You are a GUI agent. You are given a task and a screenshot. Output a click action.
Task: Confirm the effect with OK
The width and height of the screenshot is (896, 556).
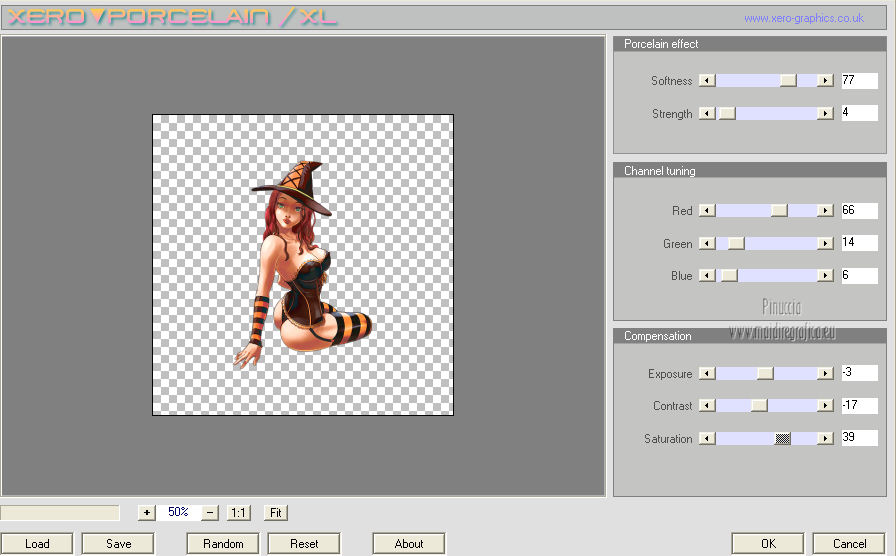click(x=768, y=544)
